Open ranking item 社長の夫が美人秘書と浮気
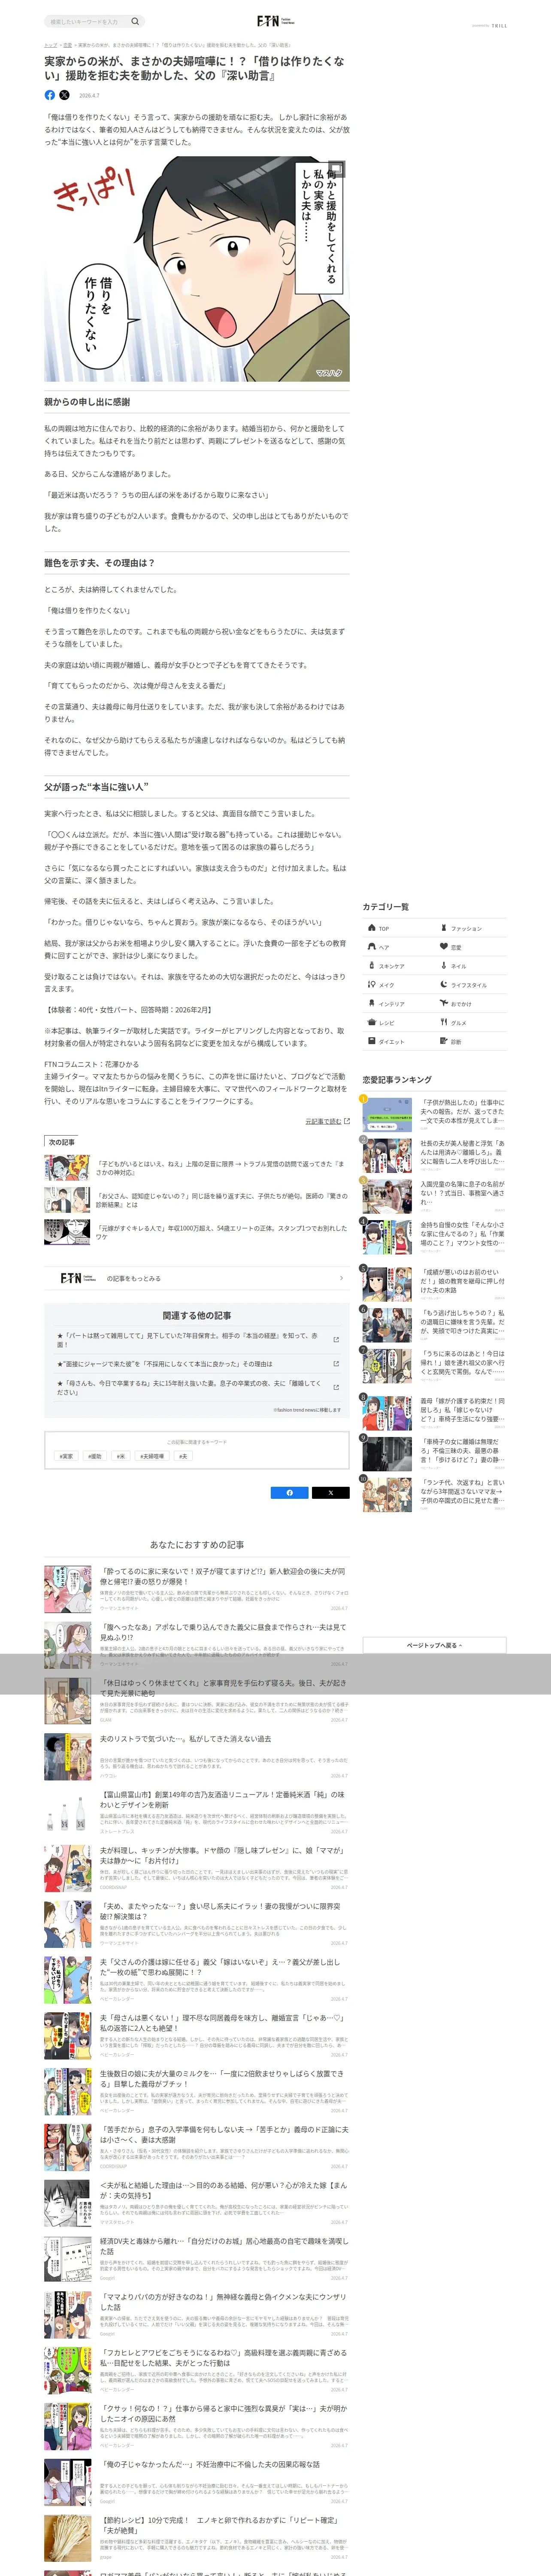The height and width of the screenshot is (2576, 551). (433, 1155)
